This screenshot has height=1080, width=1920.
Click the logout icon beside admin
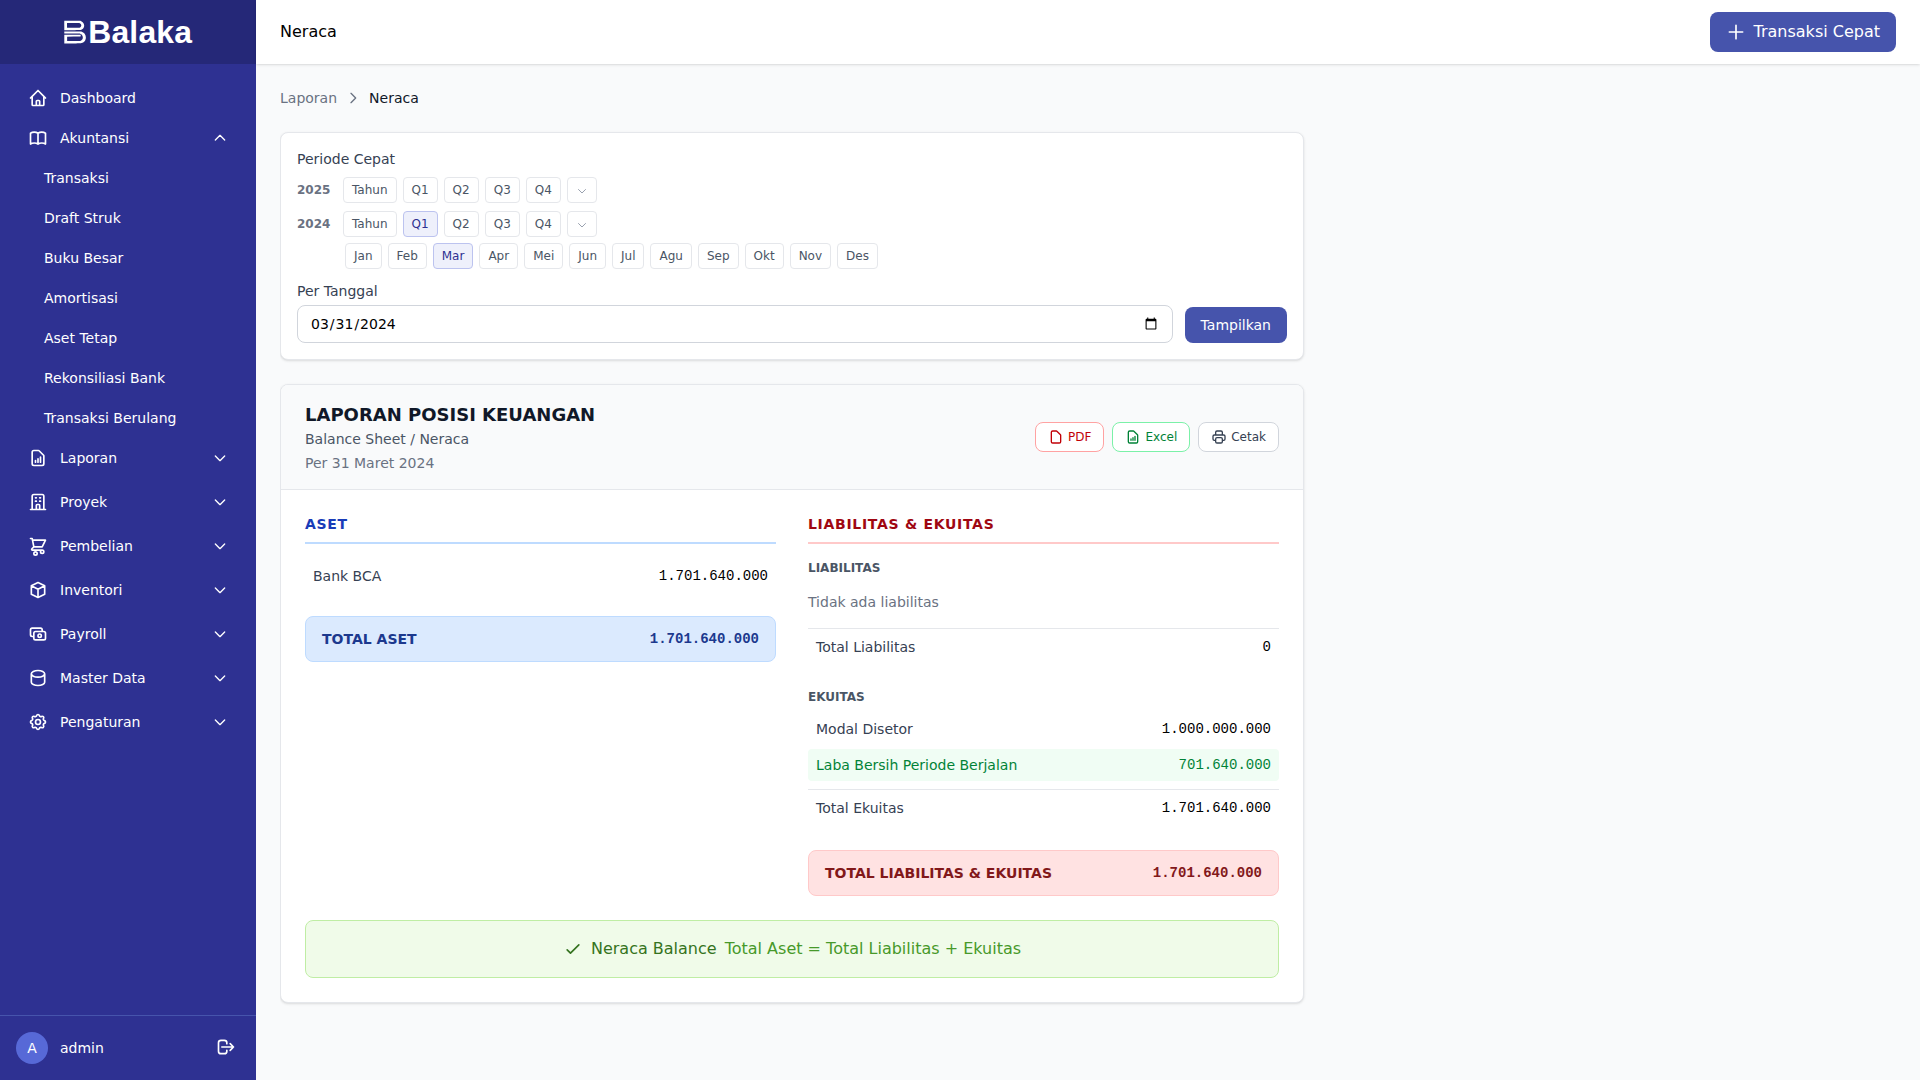coord(226,1047)
